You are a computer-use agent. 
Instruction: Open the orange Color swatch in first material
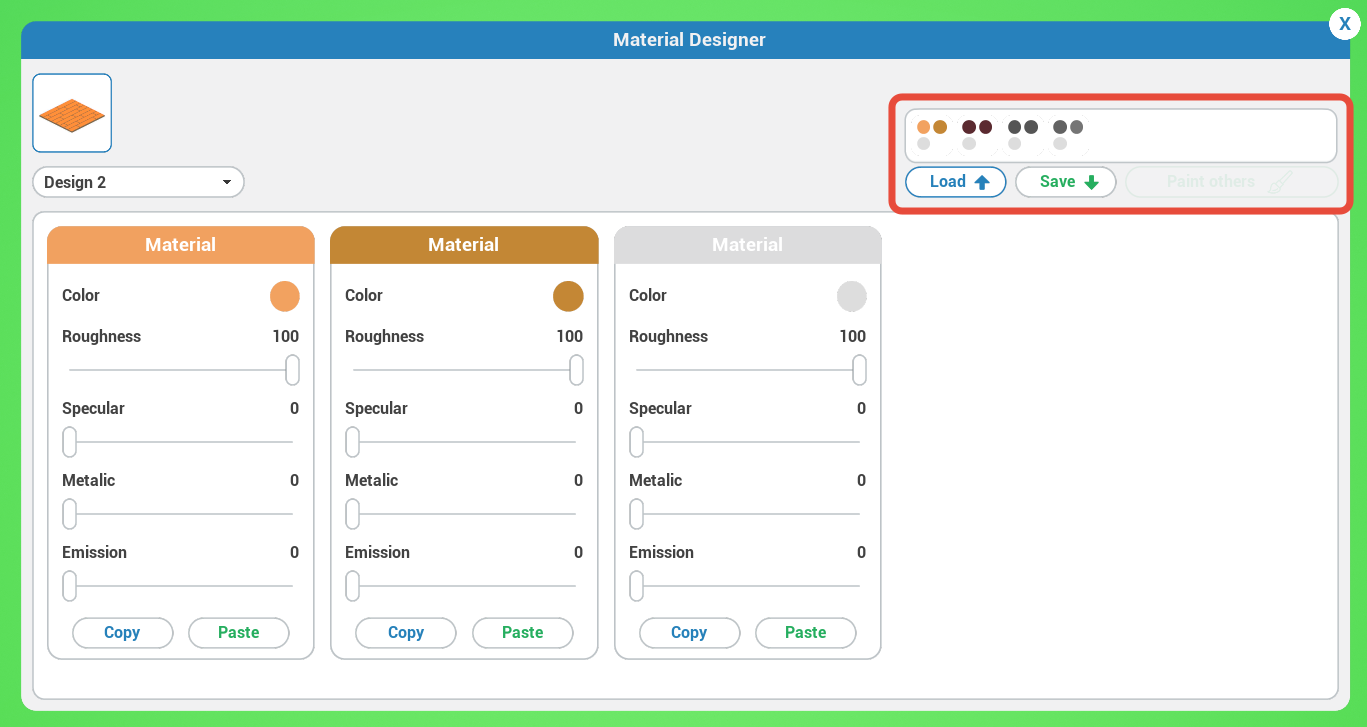tap(285, 296)
